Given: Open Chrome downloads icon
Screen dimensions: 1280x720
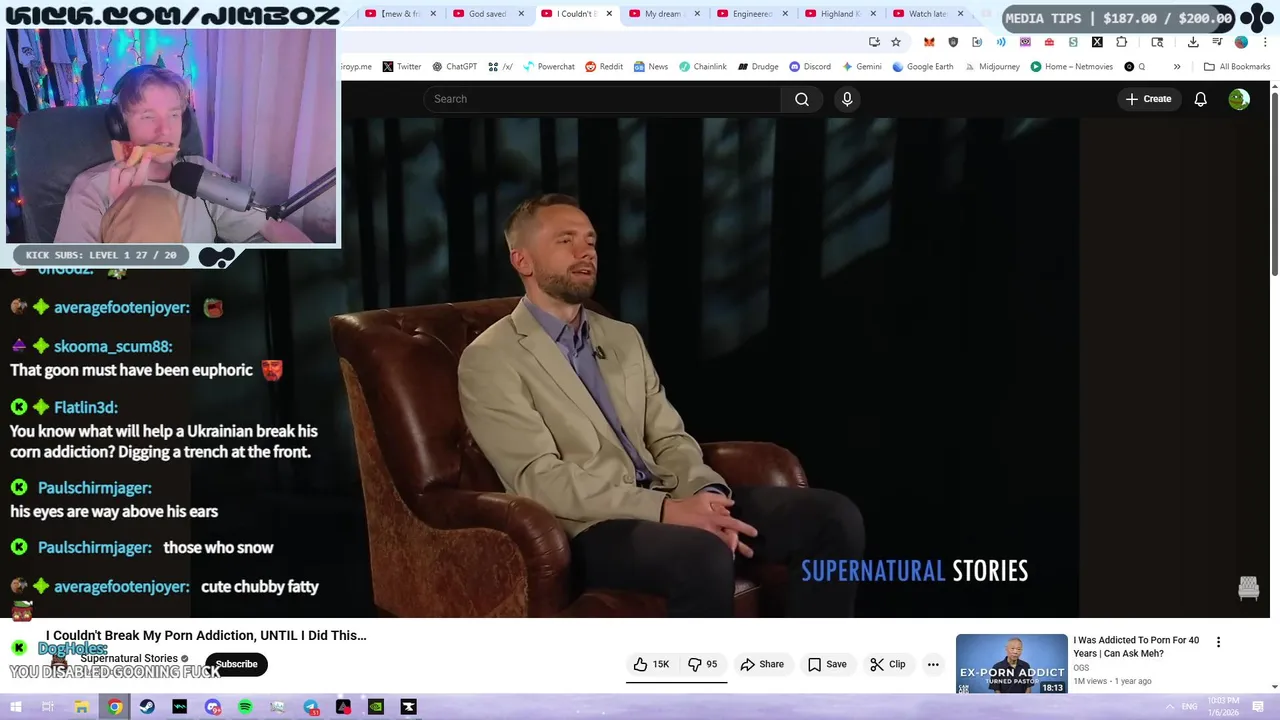Looking at the screenshot, I should tap(1193, 42).
